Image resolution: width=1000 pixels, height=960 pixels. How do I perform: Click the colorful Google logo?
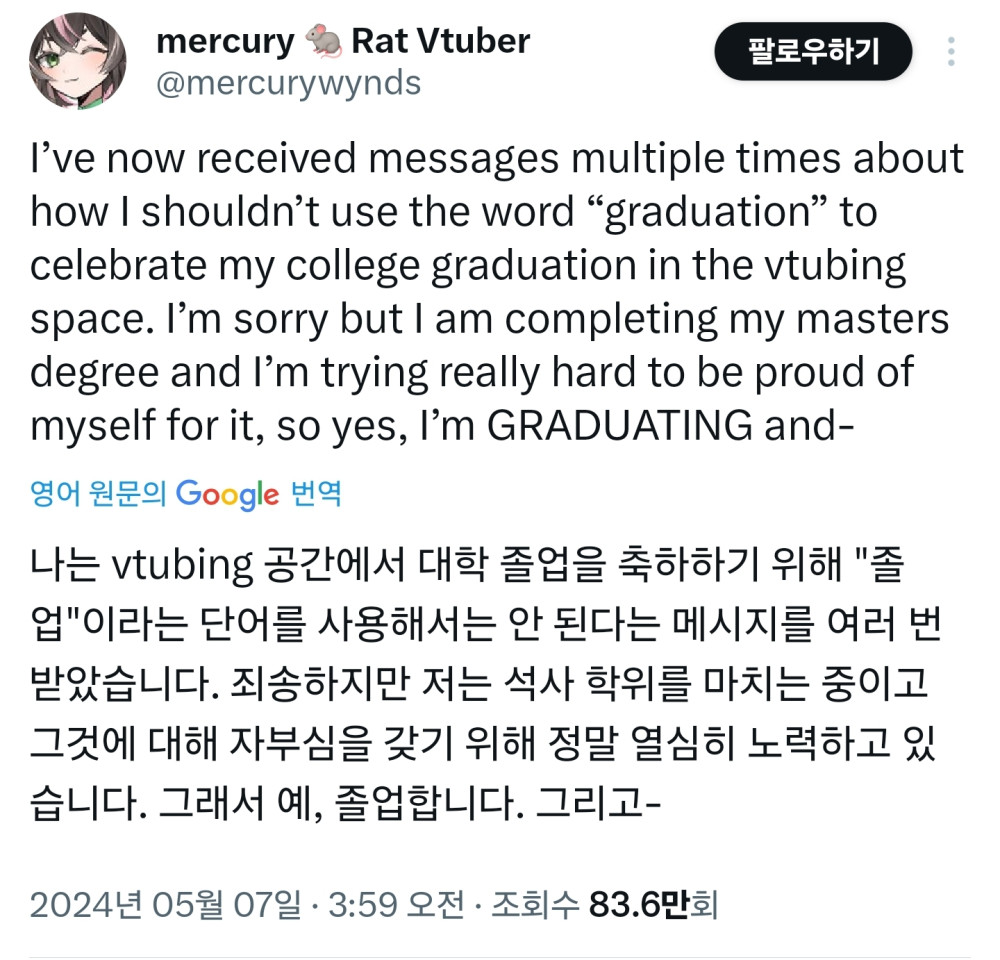click(x=227, y=494)
